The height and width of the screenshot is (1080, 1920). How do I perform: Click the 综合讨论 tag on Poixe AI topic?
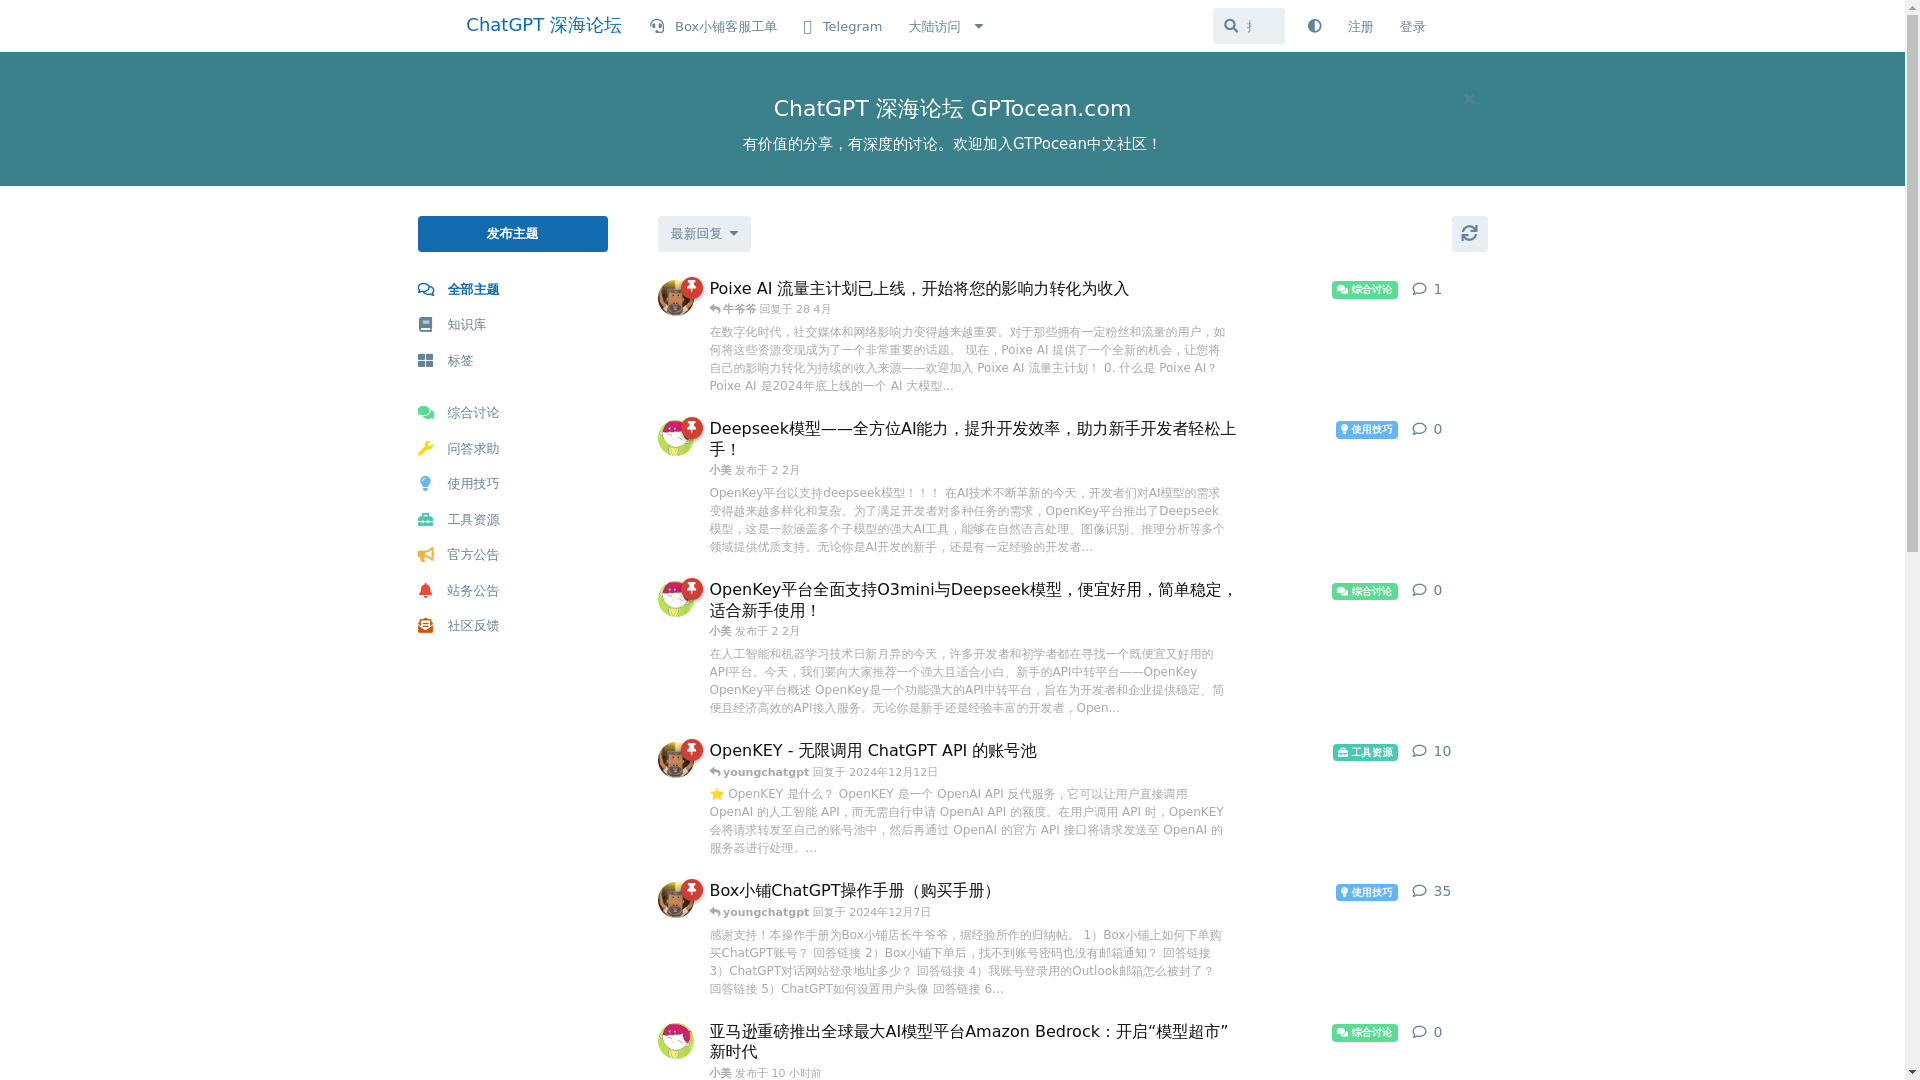click(x=1364, y=290)
